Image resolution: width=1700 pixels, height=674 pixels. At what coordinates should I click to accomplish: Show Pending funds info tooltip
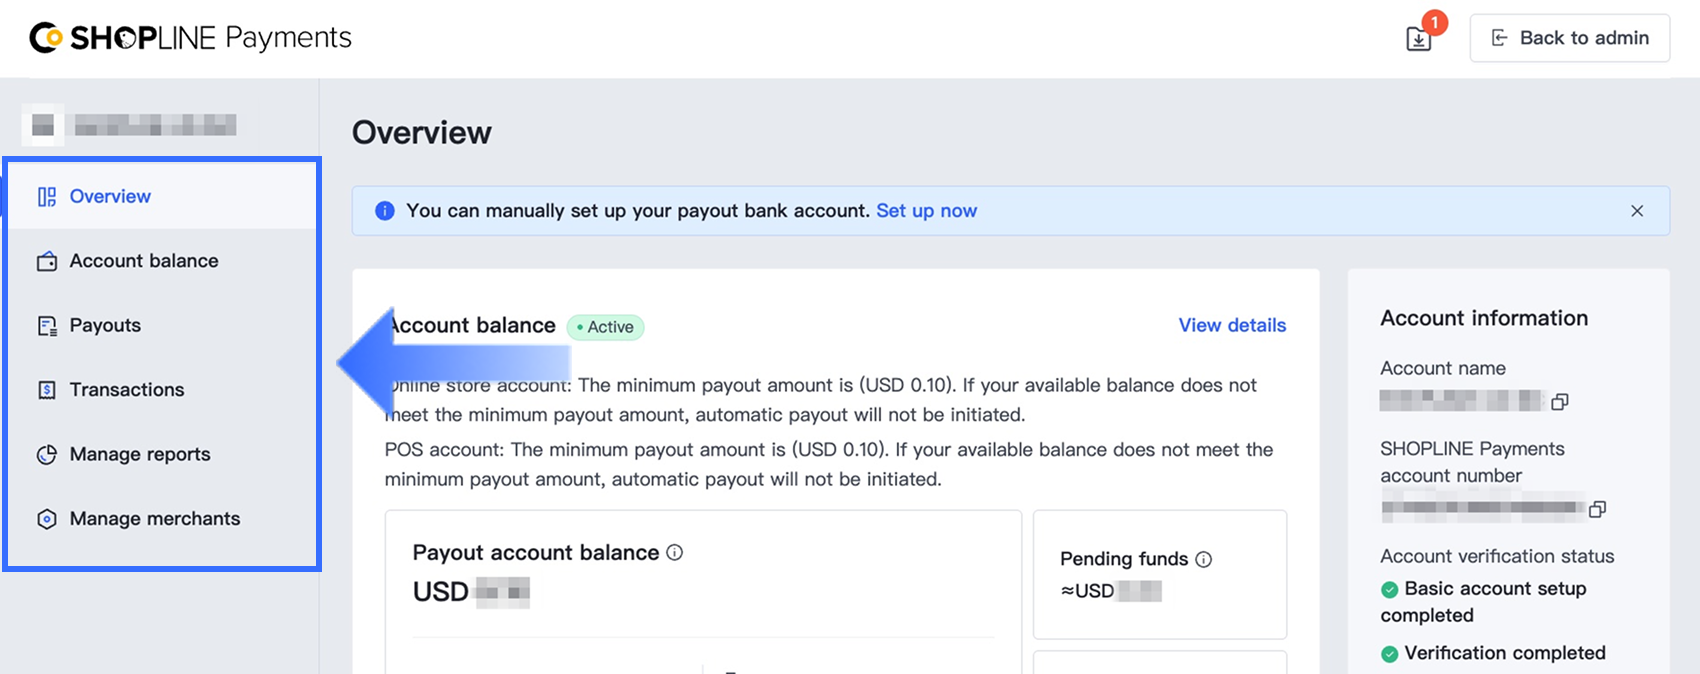(1204, 559)
